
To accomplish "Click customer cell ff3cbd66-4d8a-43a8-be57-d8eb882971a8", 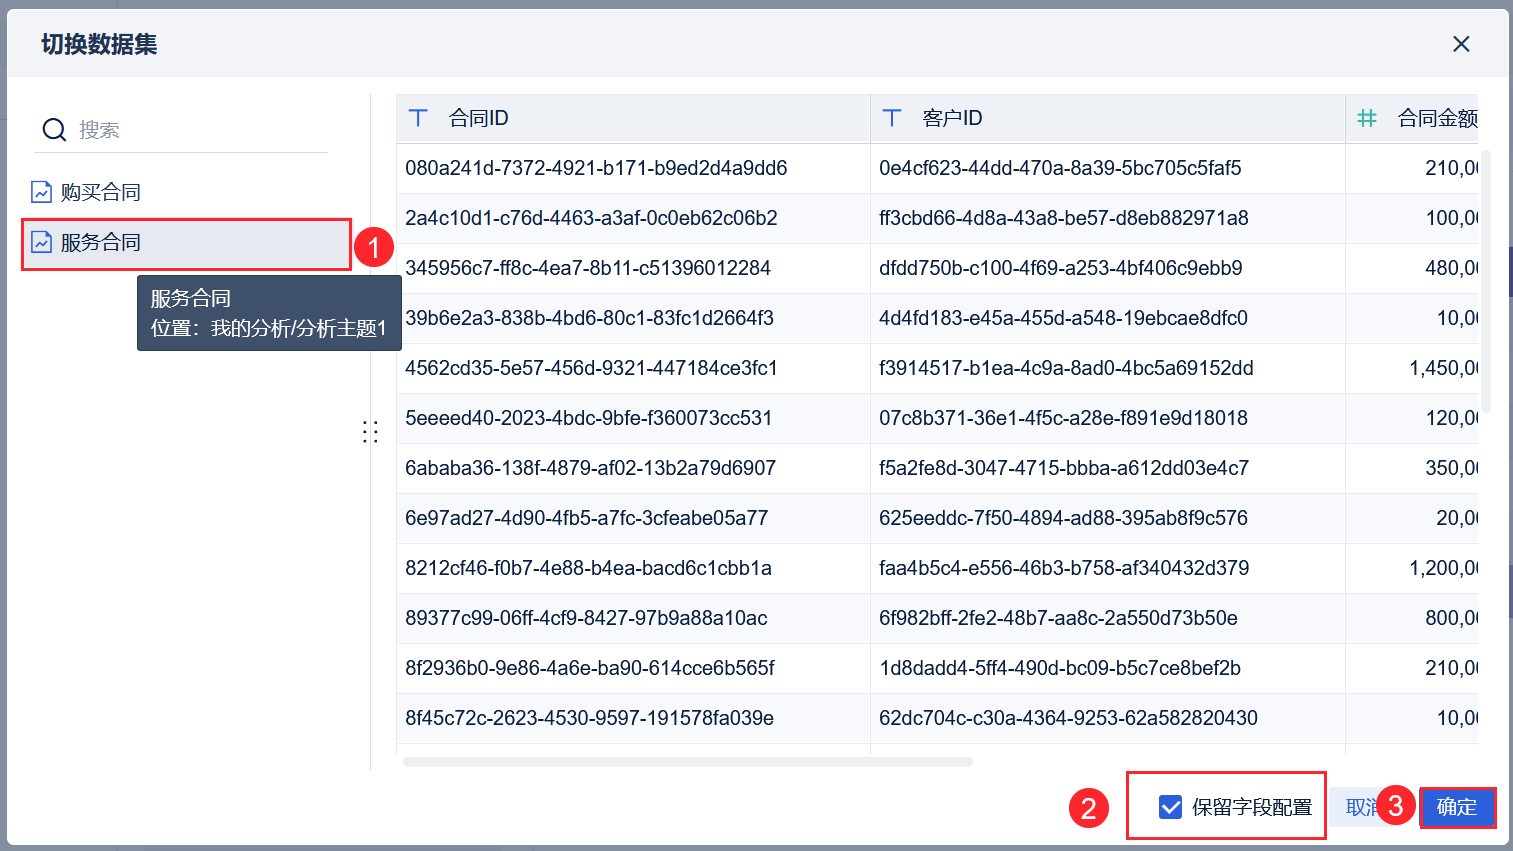I will [1108, 218].
